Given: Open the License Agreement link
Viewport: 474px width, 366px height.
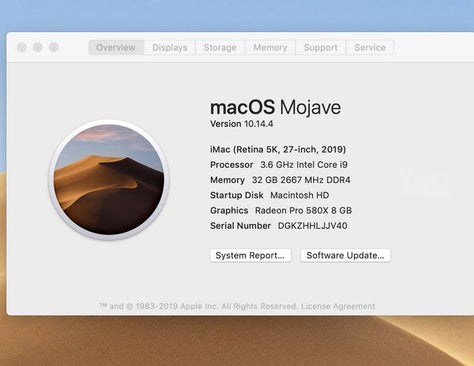Looking at the screenshot, I should (x=338, y=306).
